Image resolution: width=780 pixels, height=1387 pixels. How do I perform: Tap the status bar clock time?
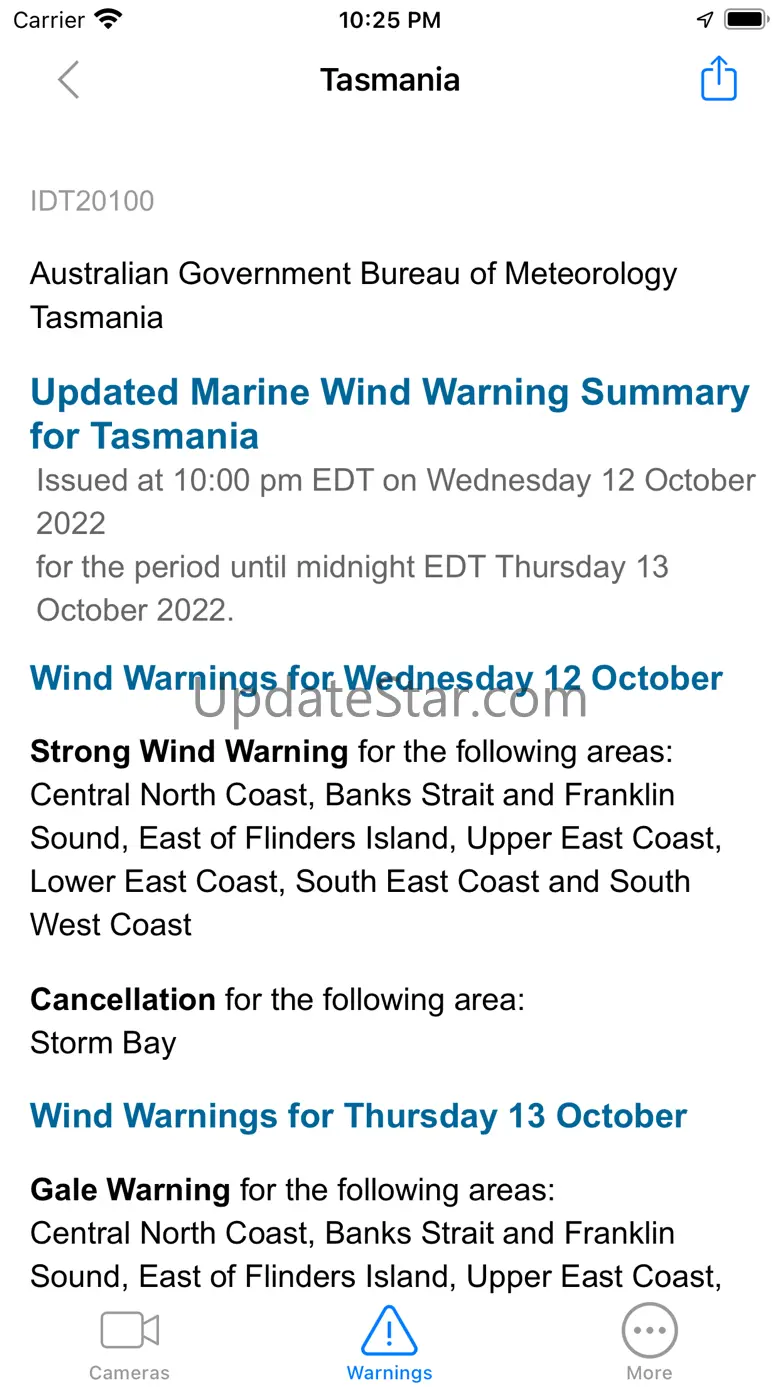pos(389,19)
